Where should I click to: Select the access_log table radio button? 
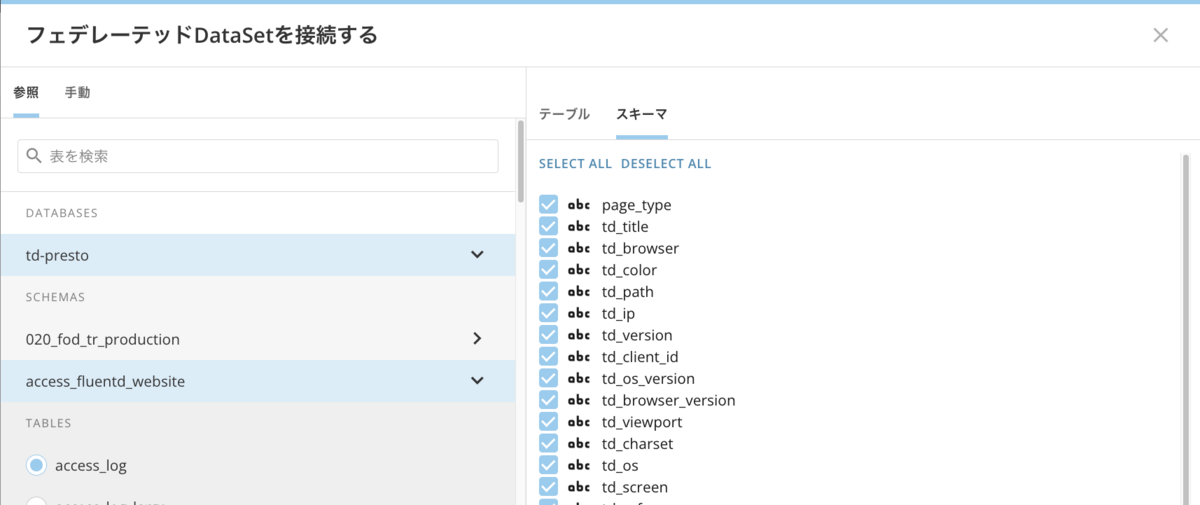pos(37,465)
